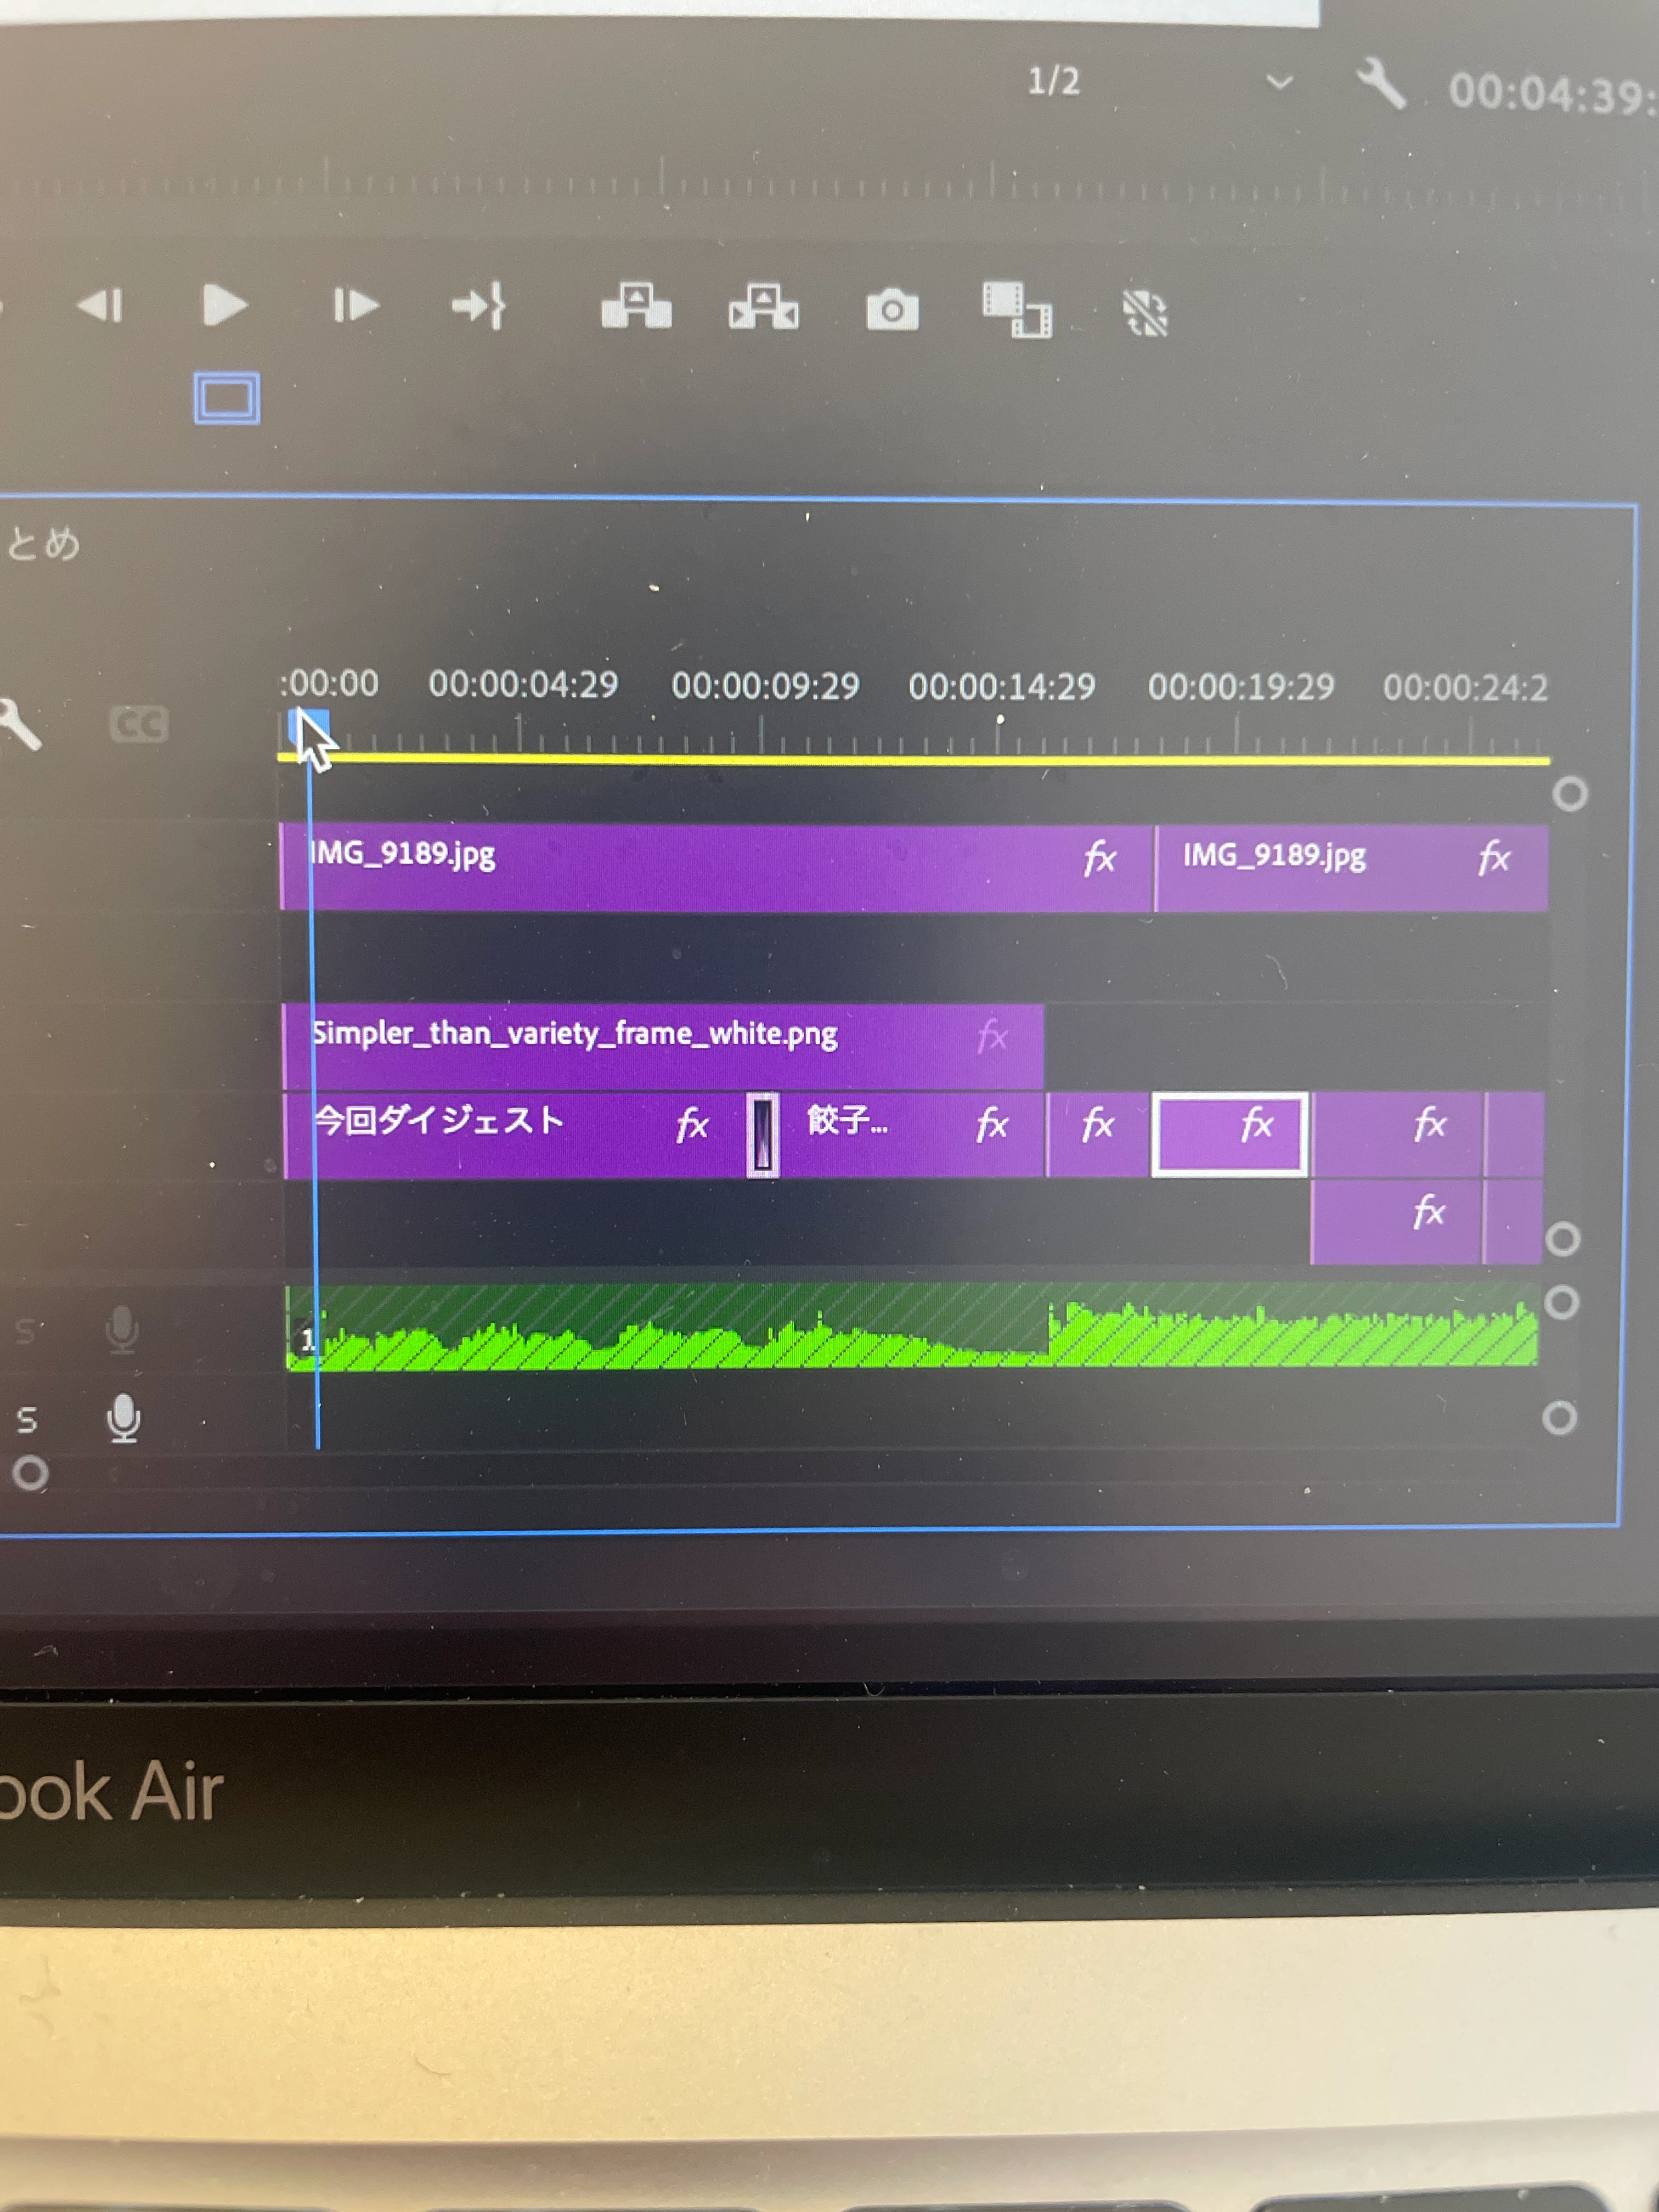Click the Lift button icon
1659x2212 pixels.
636,306
